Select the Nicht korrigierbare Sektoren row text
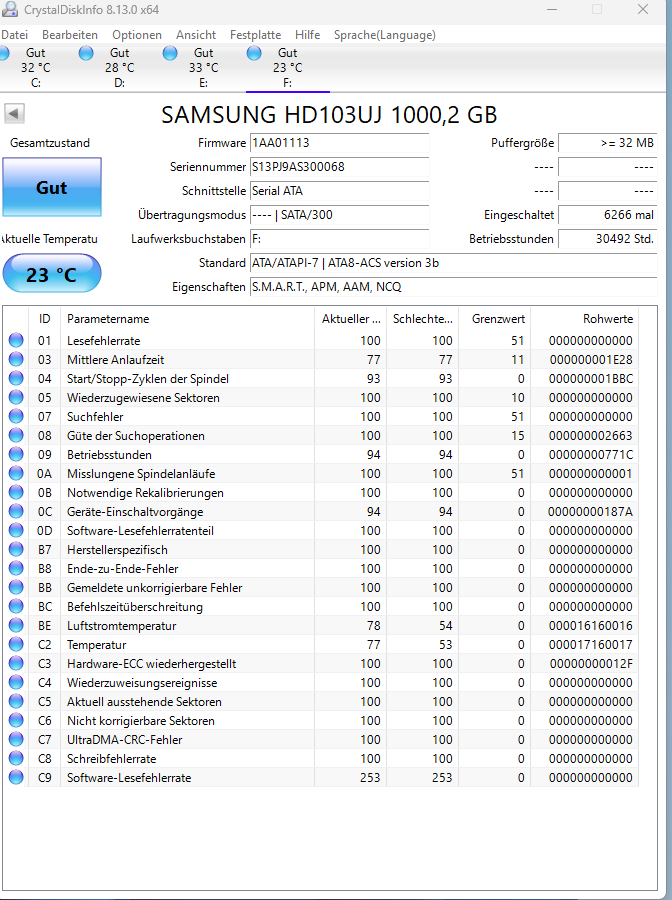Viewport: 672px width, 900px height. [141, 720]
